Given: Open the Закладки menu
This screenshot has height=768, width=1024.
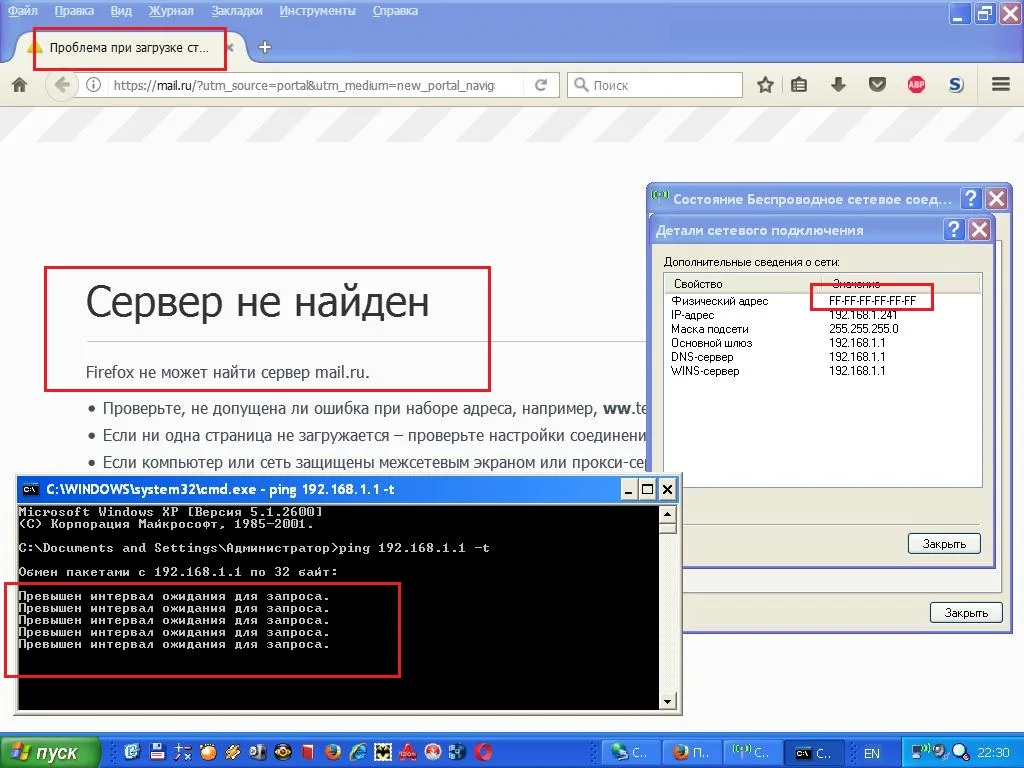Looking at the screenshot, I should click(236, 11).
